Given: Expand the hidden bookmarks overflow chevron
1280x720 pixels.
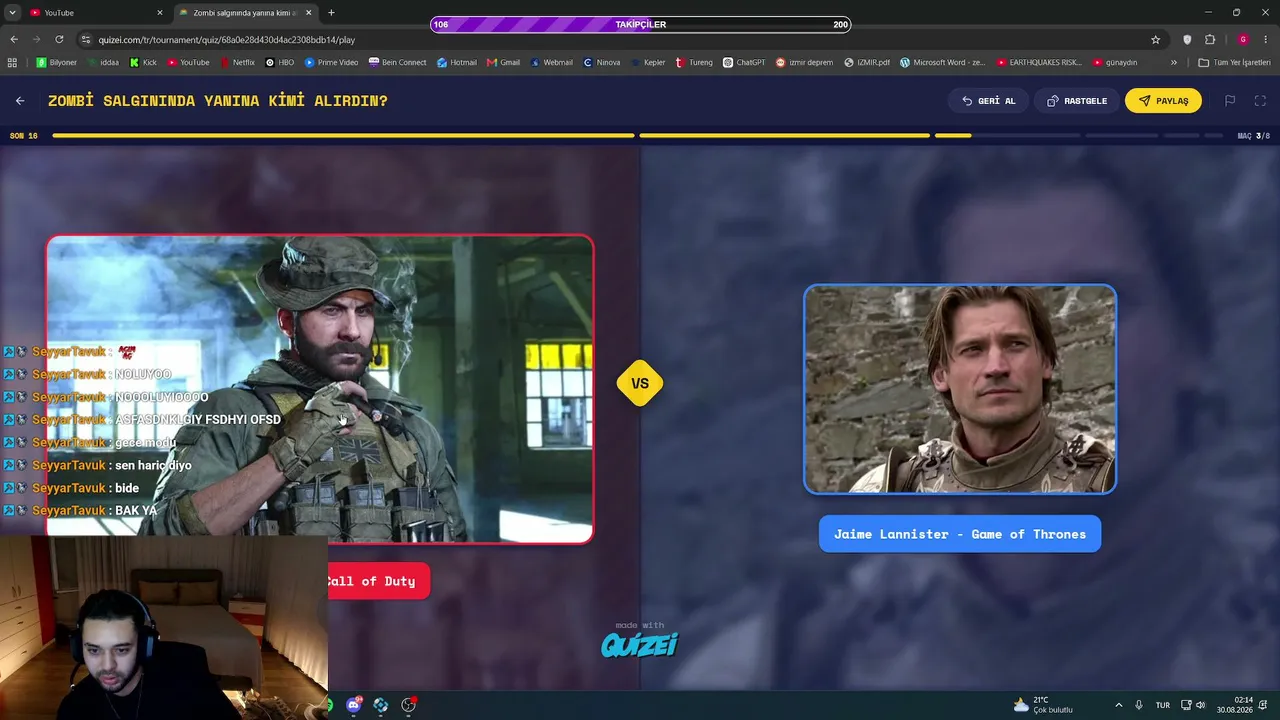Looking at the screenshot, I should [x=1174, y=62].
